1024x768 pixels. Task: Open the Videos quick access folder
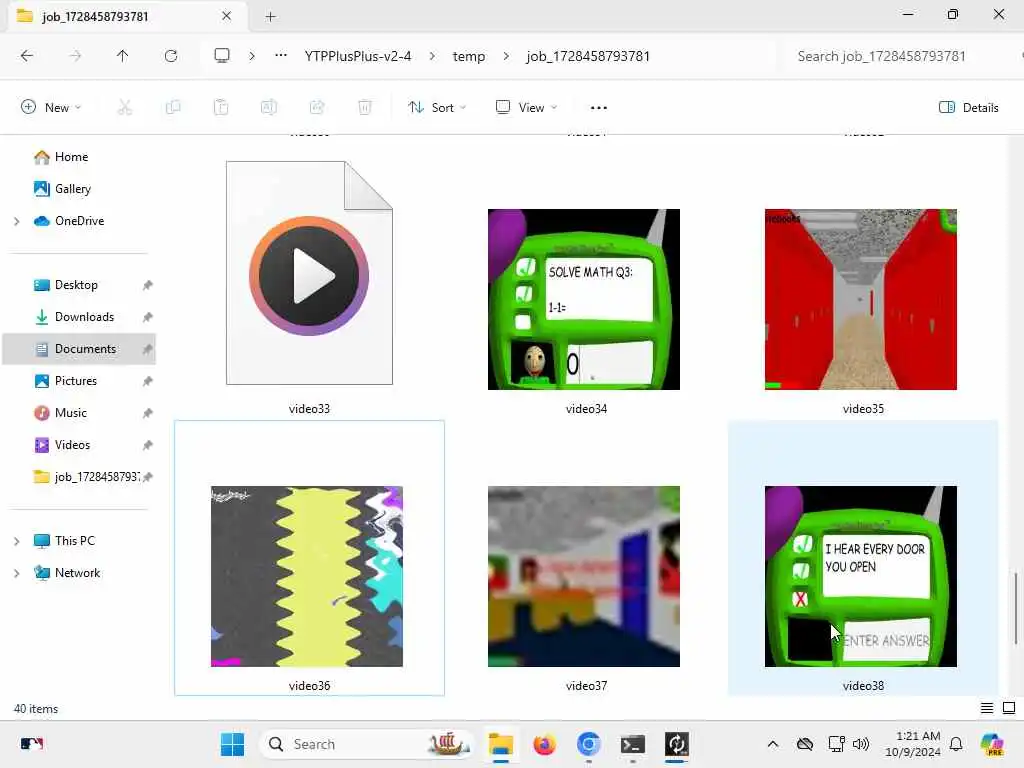(72, 445)
